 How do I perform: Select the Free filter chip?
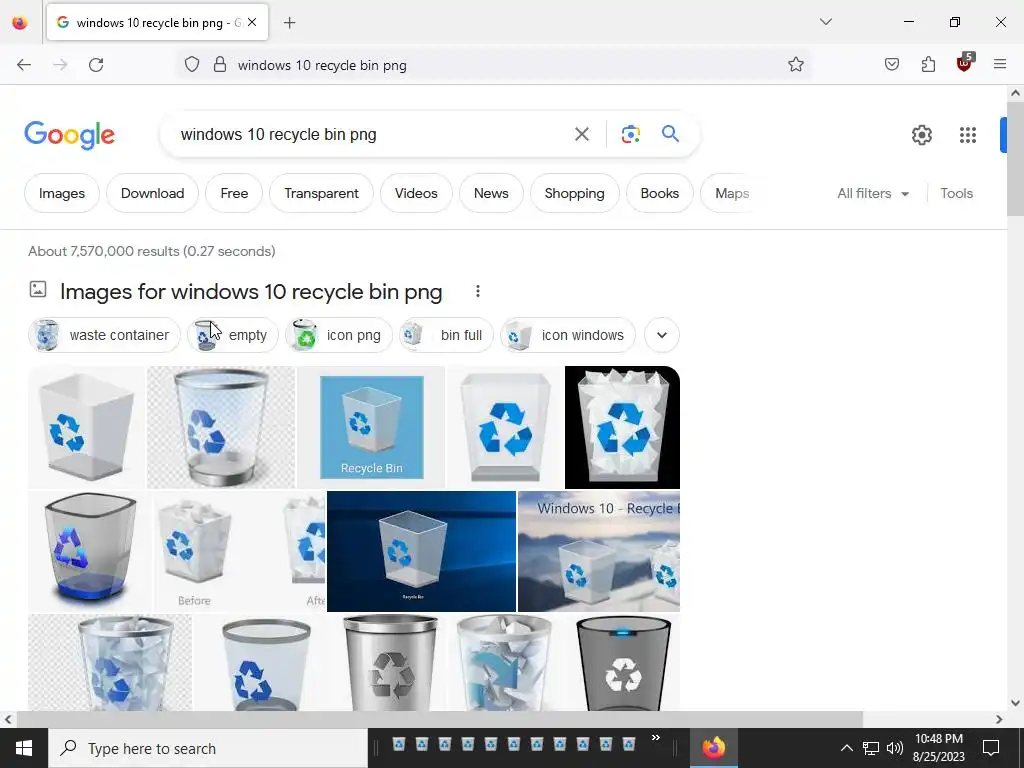(234, 193)
